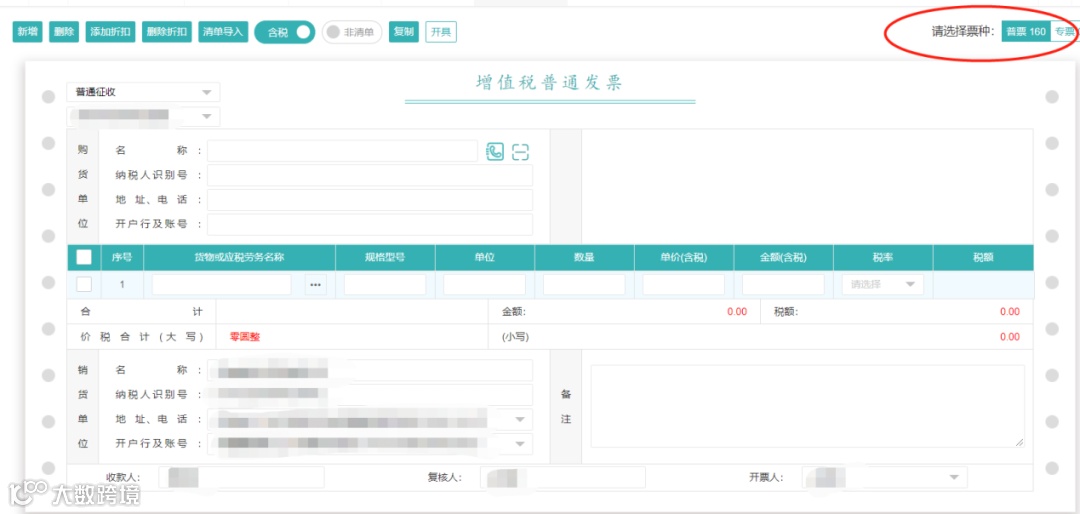Open the 开票人 dropdown

click(x=884, y=477)
